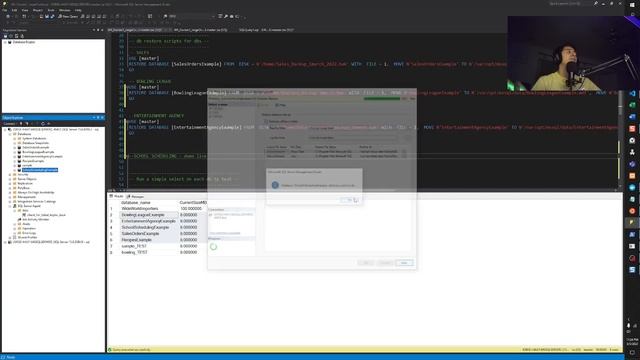Screen dimensions: 640x360
Task: Open the Connect dropdown in Object Explorer
Action: pyautogui.click(x=9, y=124)
